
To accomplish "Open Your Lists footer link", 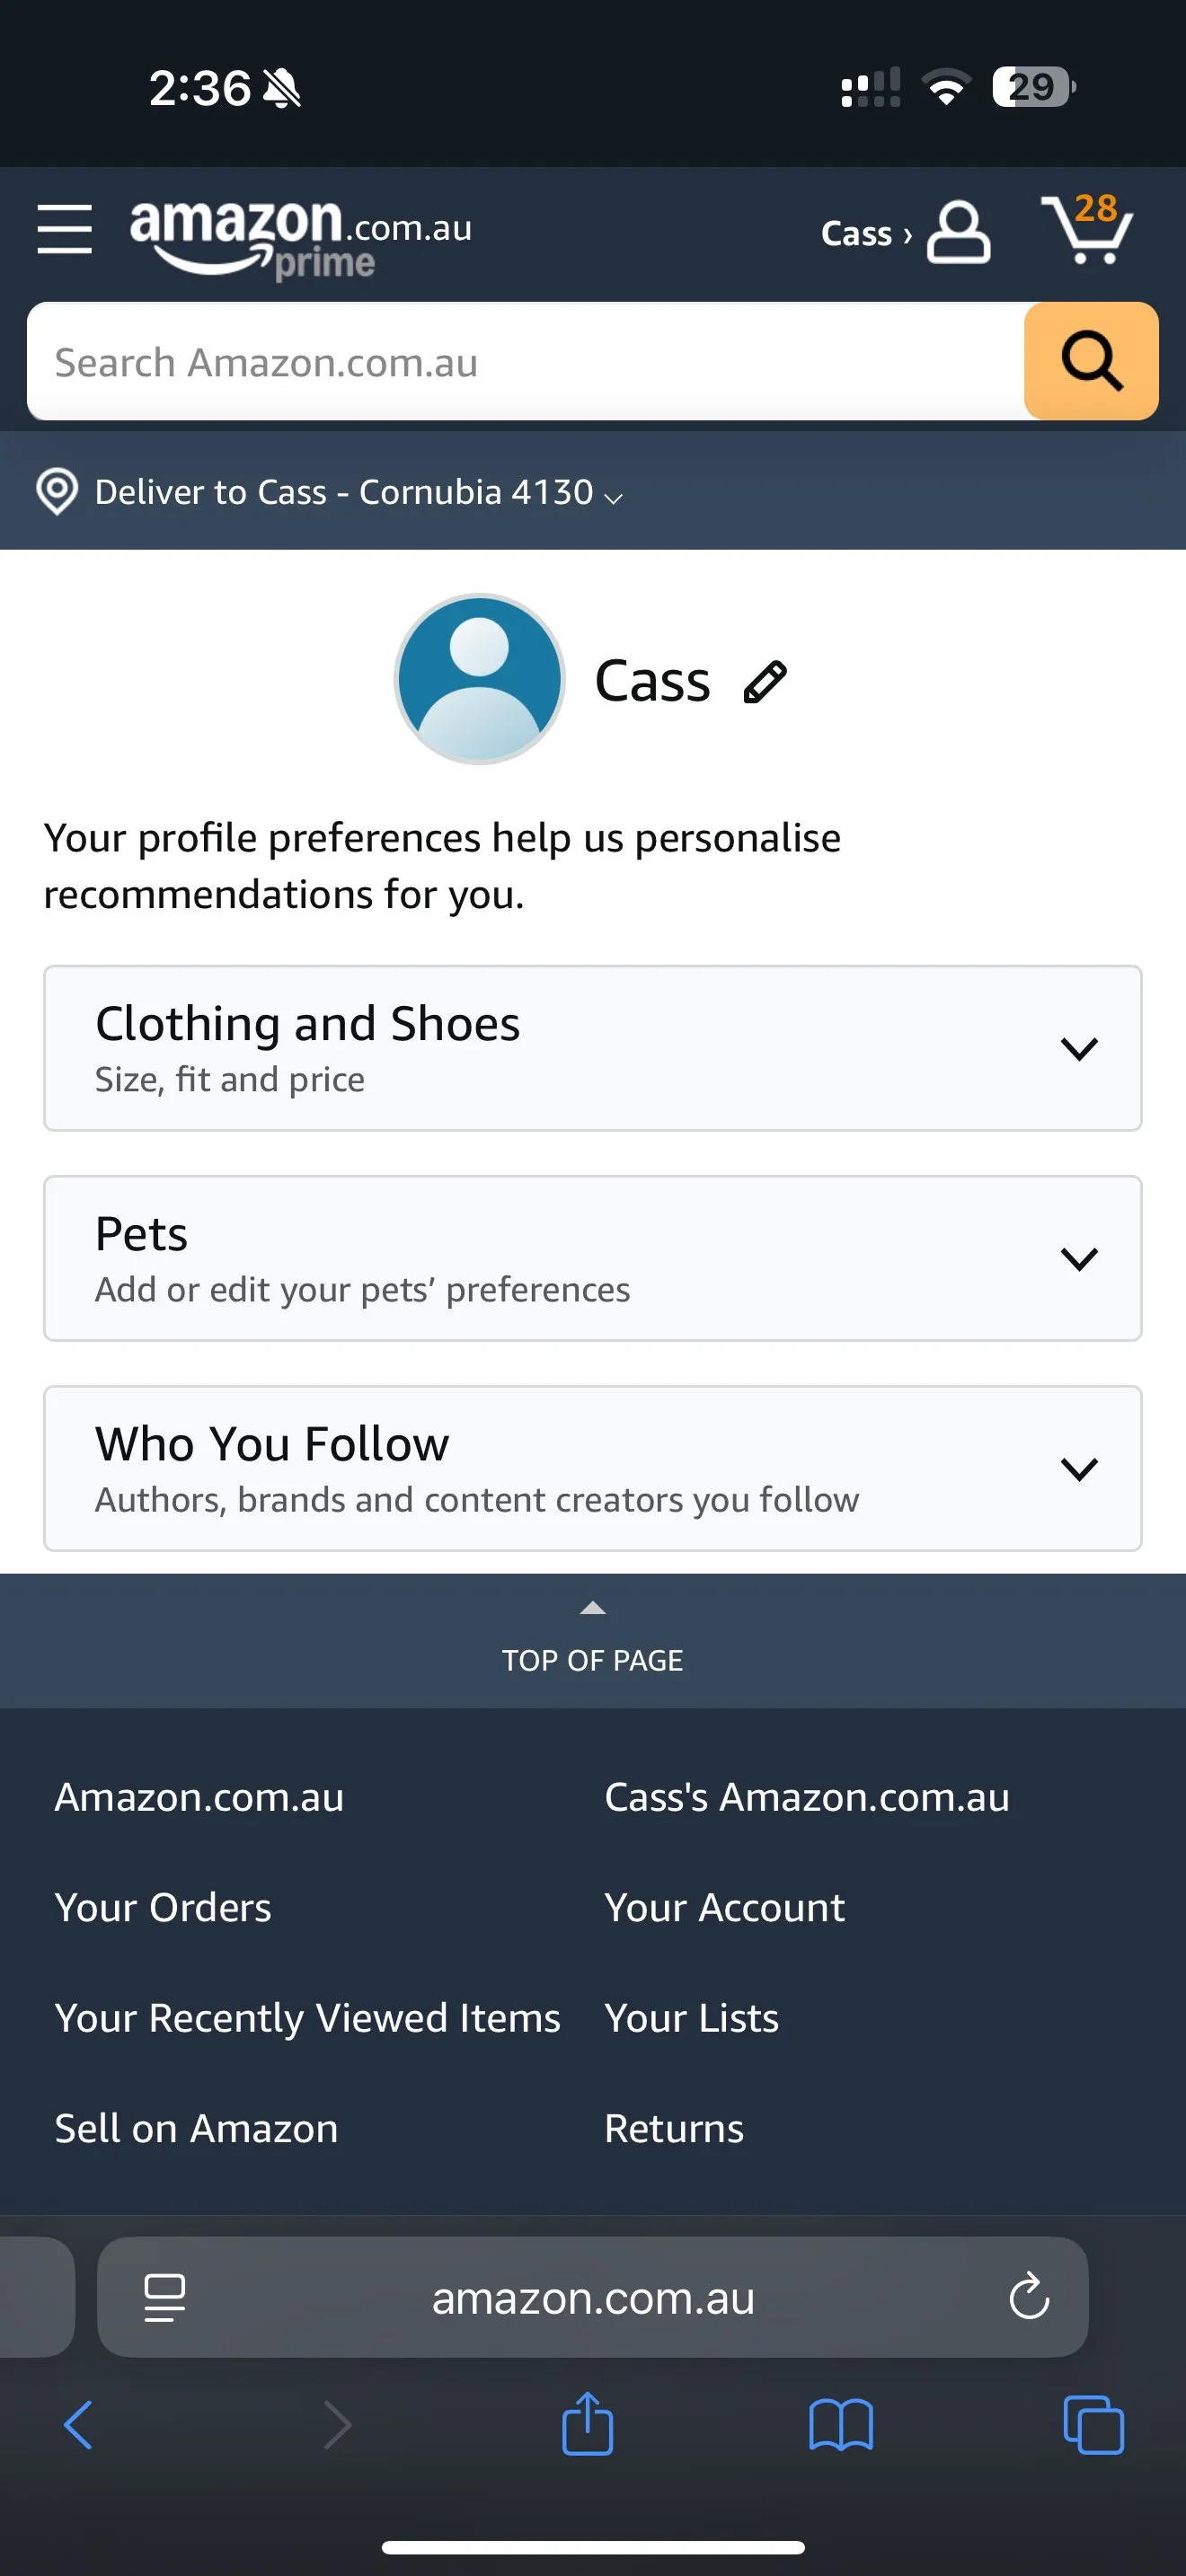I will tap(691, 2018).
